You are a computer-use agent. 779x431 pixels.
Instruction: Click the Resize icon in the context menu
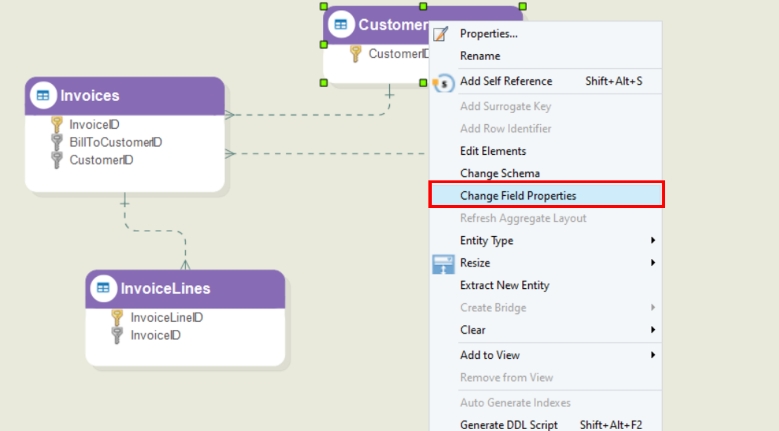pos(442,263)
